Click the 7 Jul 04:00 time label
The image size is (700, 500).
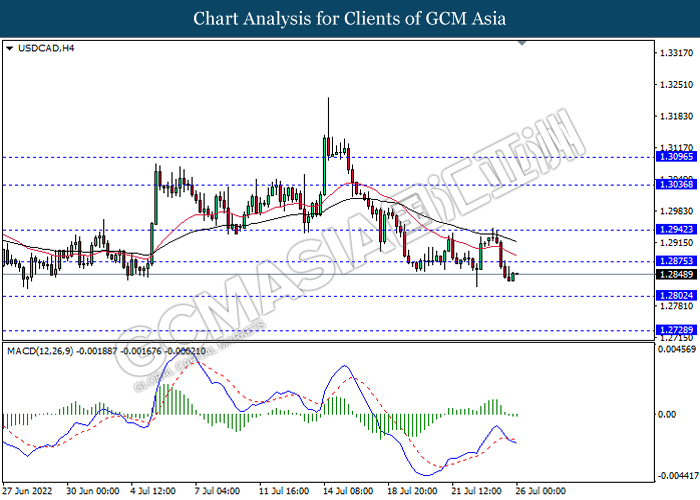(x=217, y=491)
